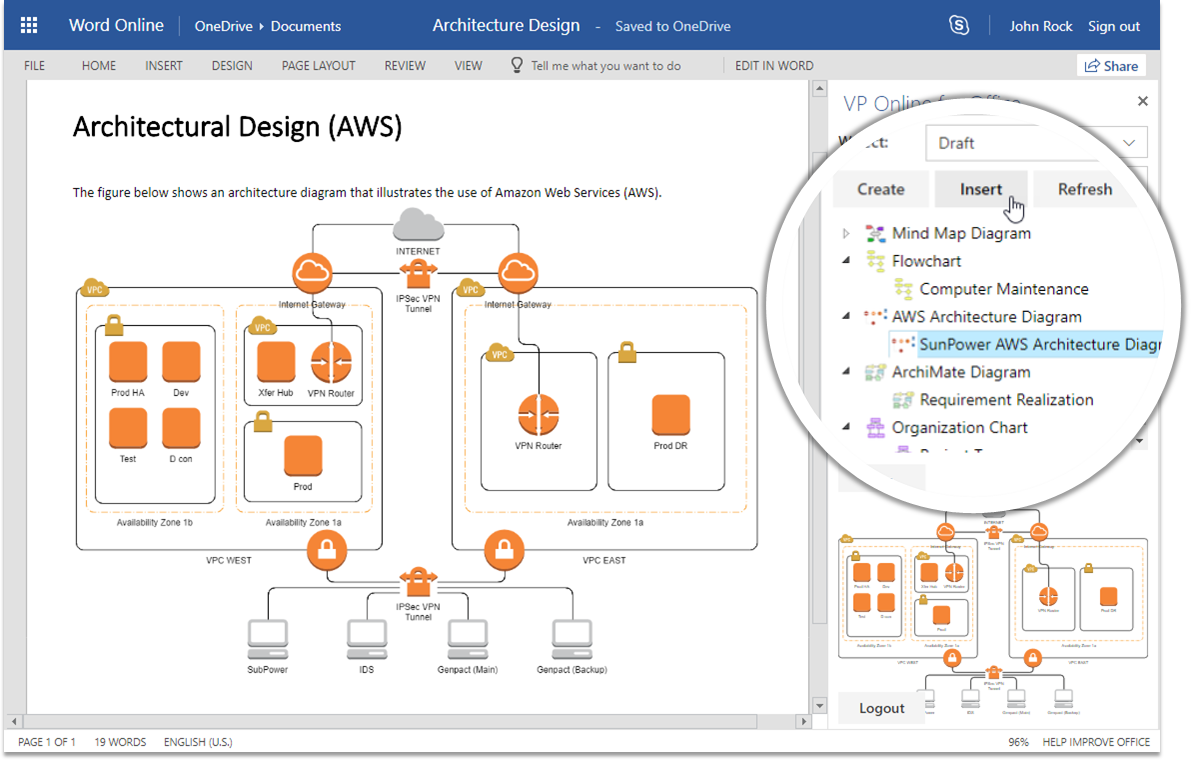Collapse the AWS Architecture Diagram node
The width and height of the screenshot is (1191, 760).
pyautogui.click(x=845, y=316)
